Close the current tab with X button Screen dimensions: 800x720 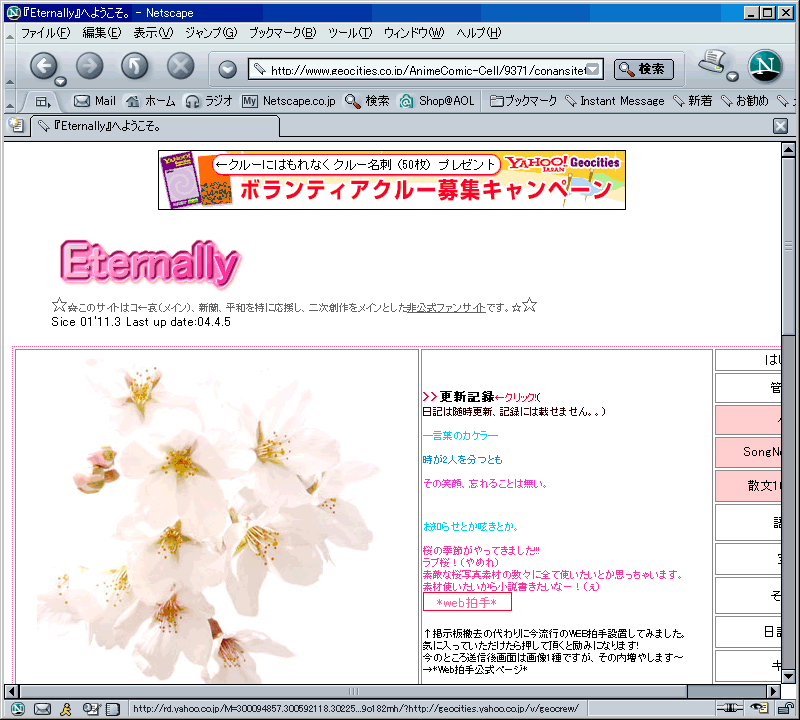click(780, 126)
